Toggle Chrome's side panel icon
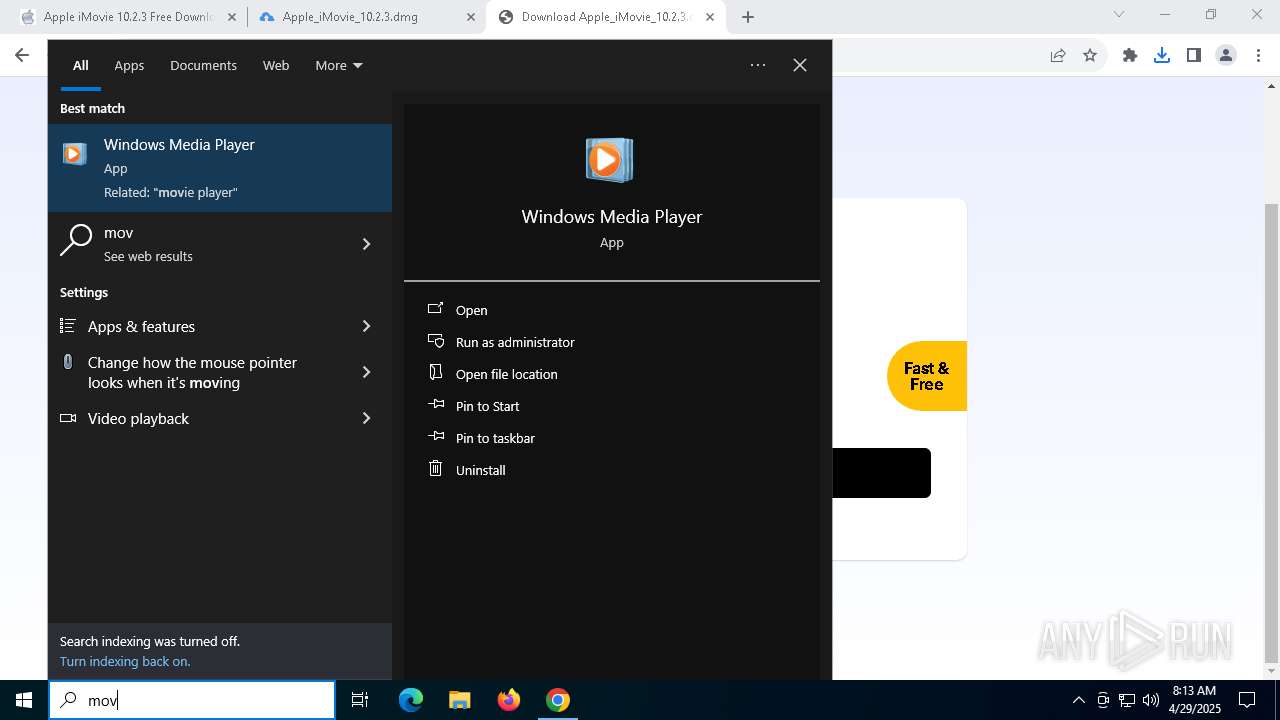This screenshot has width=1280, height=720. pyautogui.click(x=1194, y=55)
